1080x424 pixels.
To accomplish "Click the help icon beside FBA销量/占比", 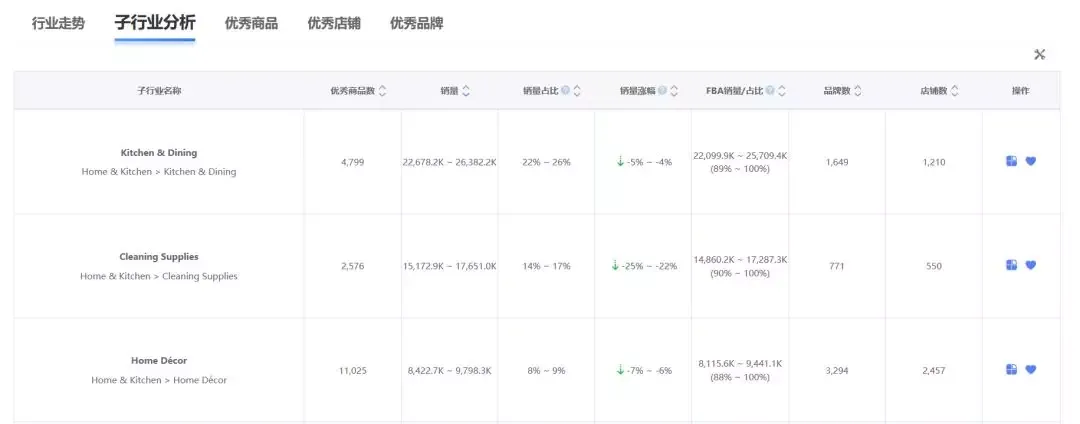I will pyautogui.click(x=770, y=90).
